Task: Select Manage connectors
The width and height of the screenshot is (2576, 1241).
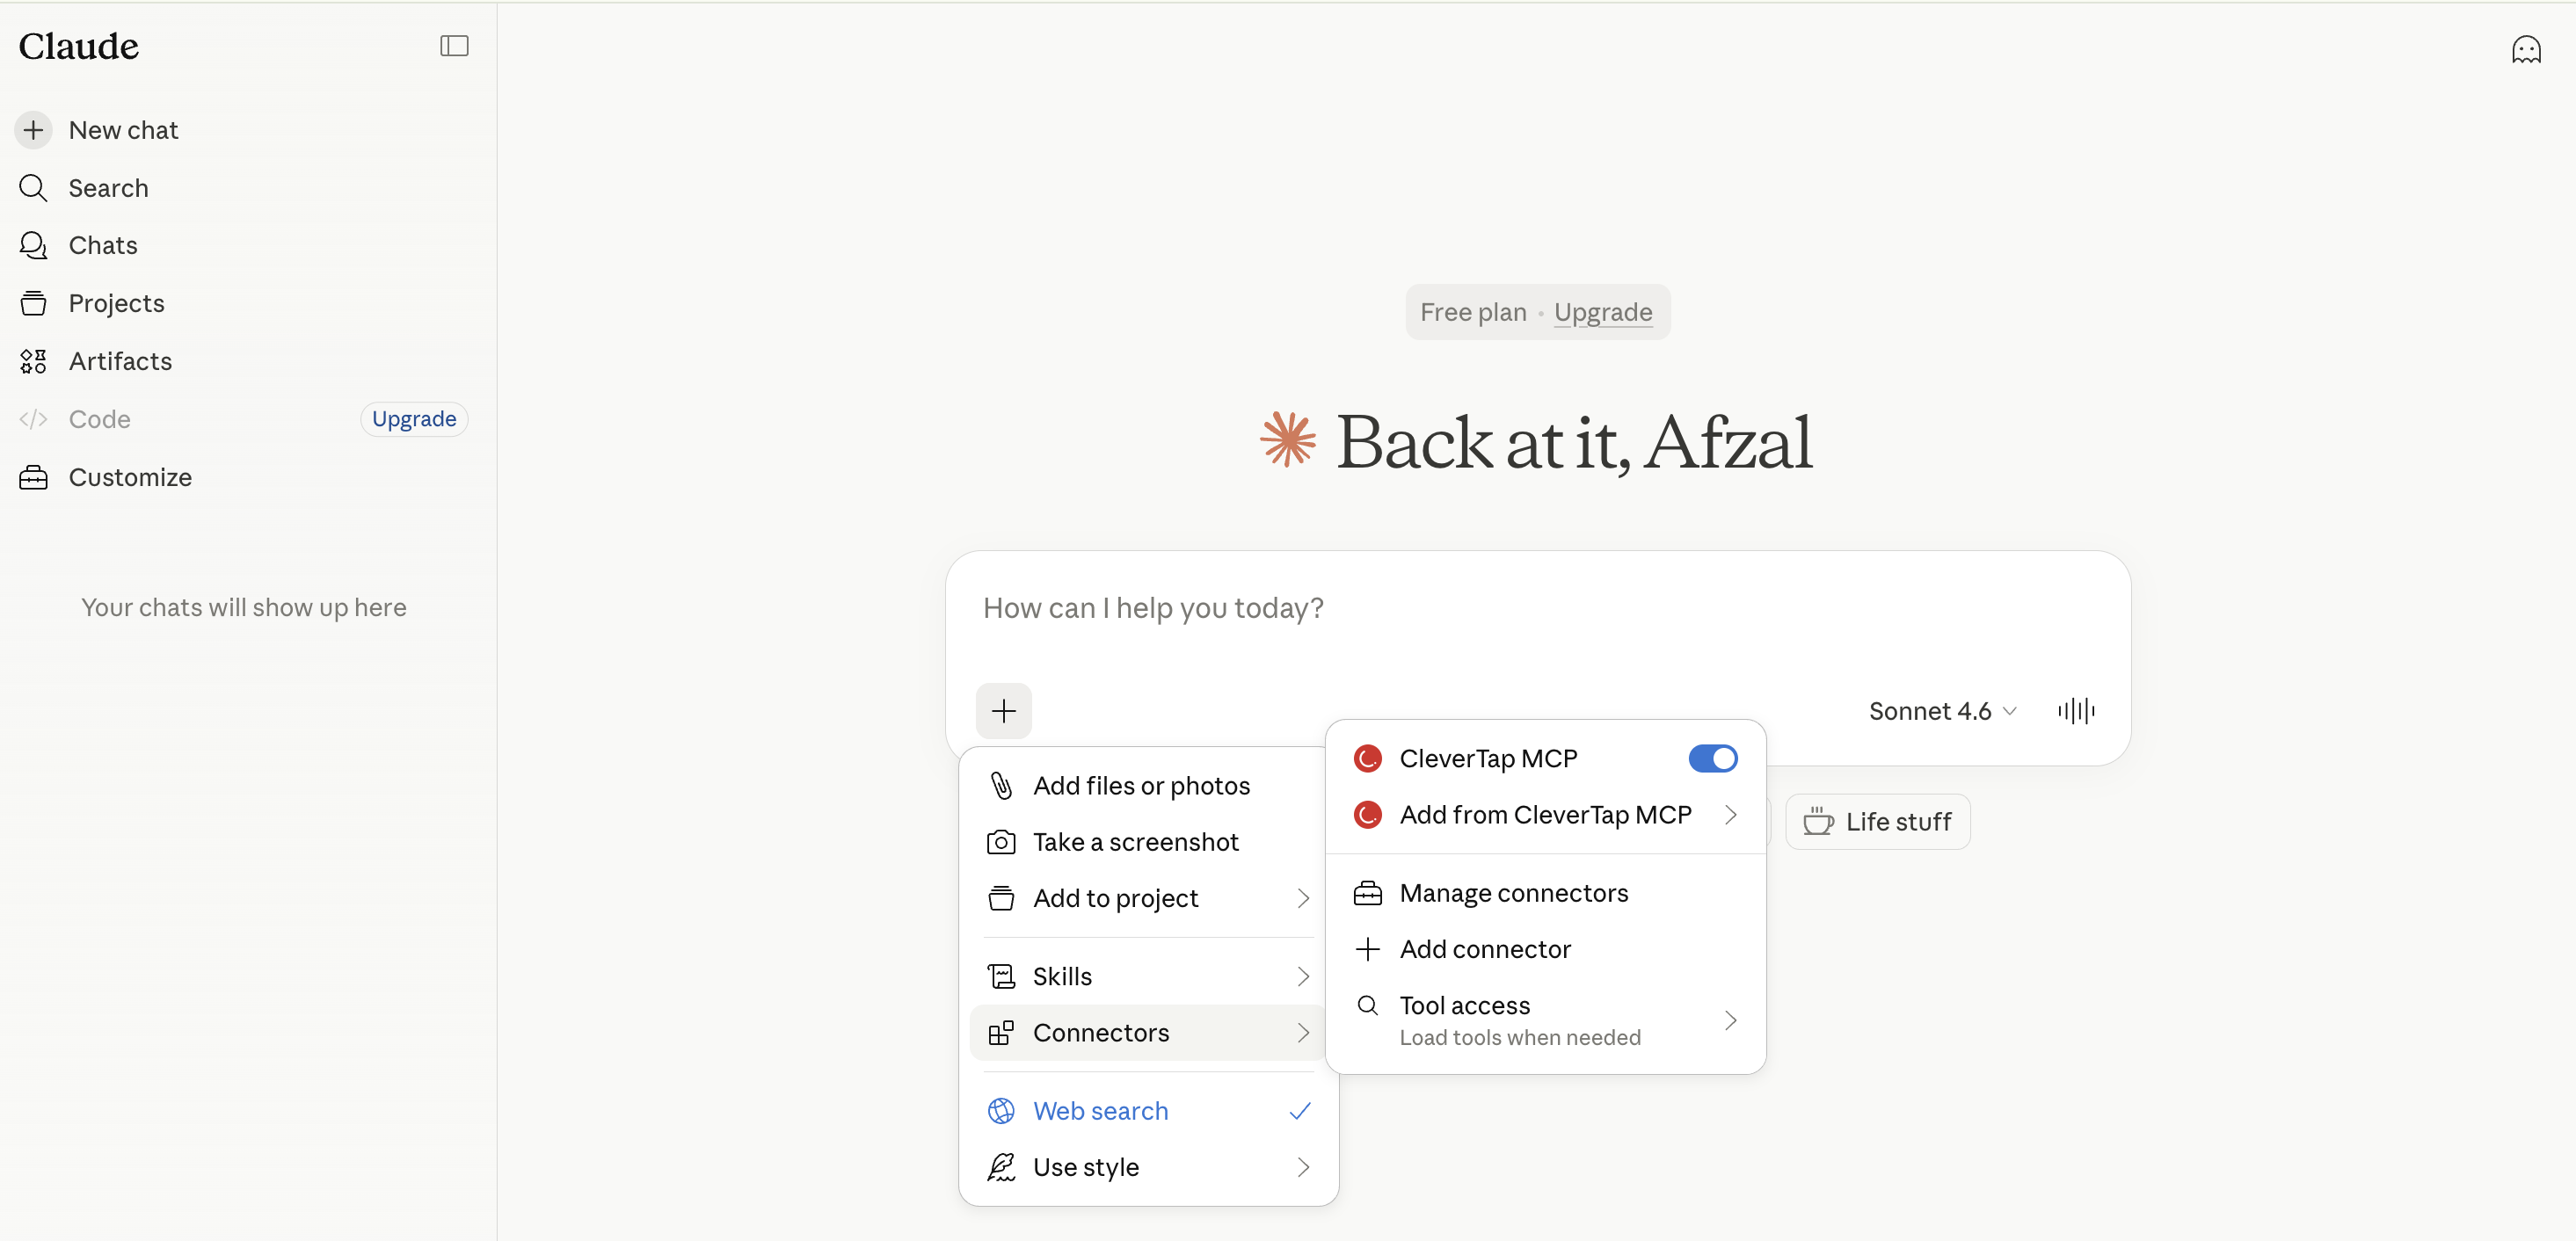Action: coord(1545,893)
